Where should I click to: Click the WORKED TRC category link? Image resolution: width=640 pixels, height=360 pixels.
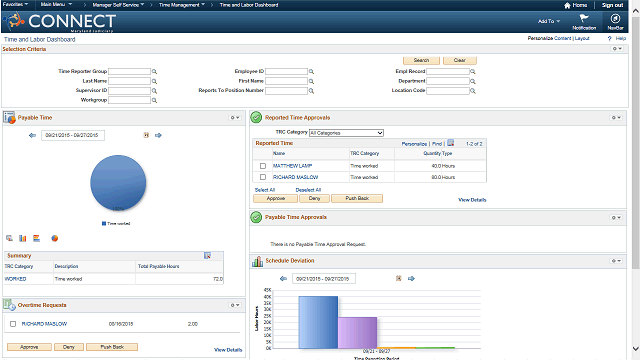coord(16,279)
